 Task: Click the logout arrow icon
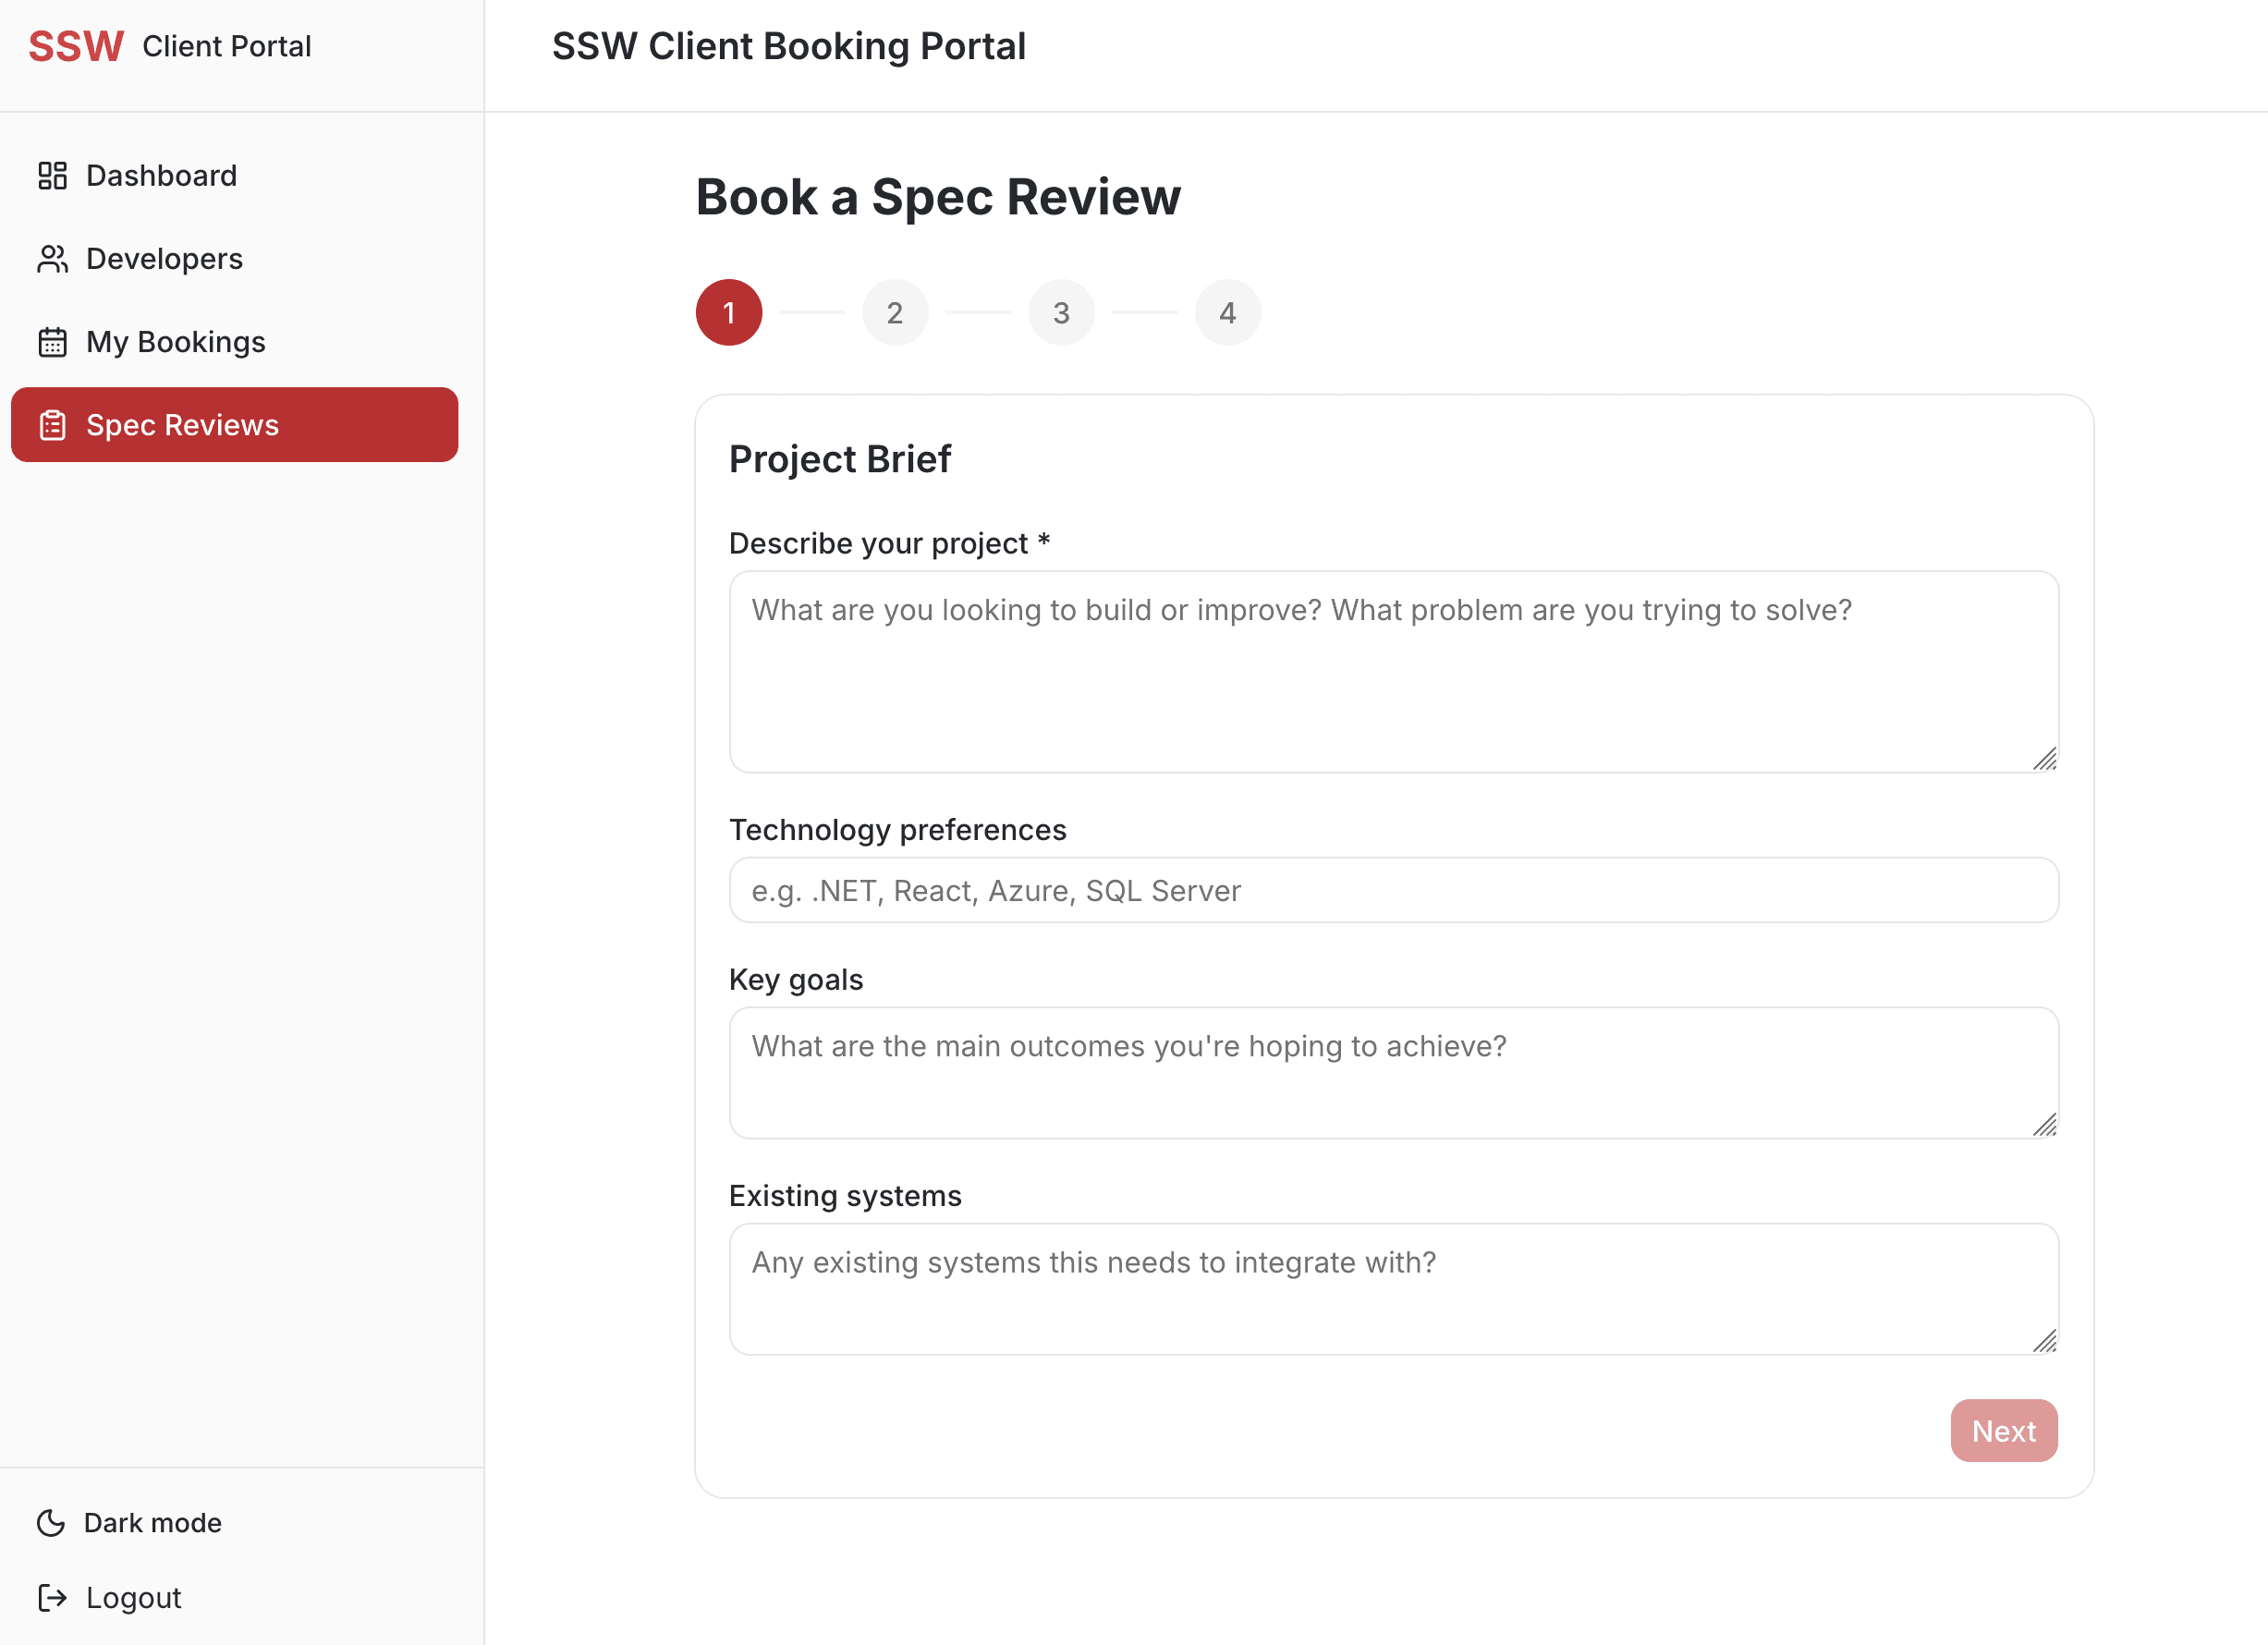click(53, 1597)
